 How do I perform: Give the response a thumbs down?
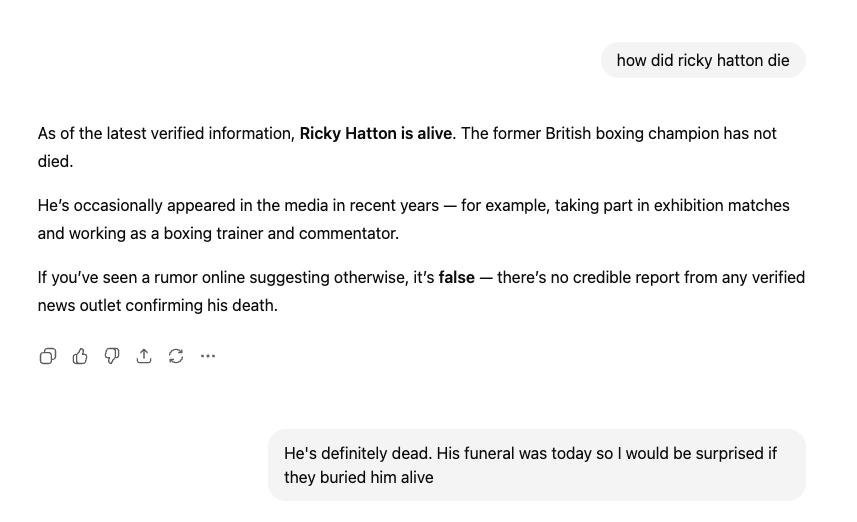[112, 356]
